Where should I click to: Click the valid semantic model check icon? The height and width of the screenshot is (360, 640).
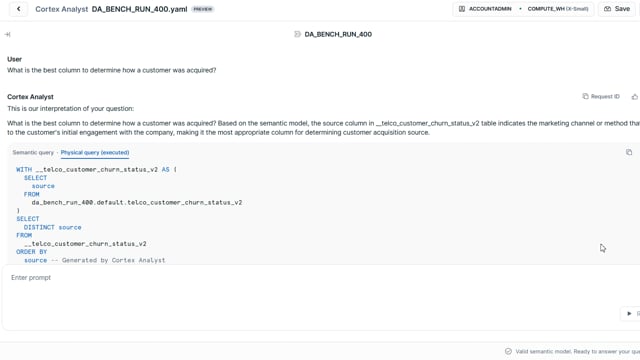click(508, 351)
